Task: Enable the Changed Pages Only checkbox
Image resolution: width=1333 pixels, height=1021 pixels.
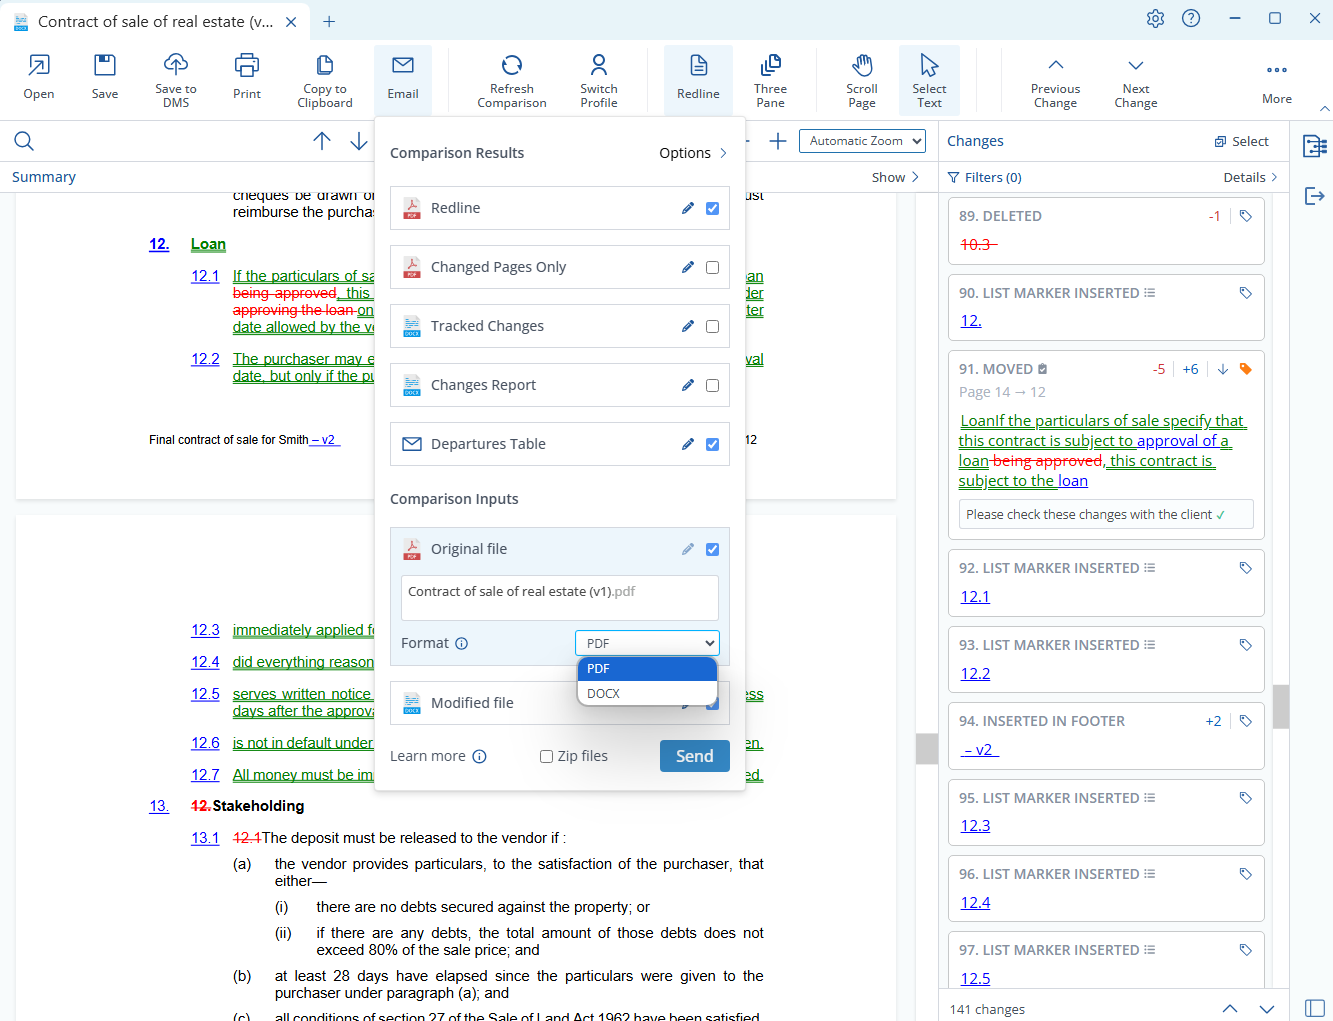Action: click(x=712, y=267)
